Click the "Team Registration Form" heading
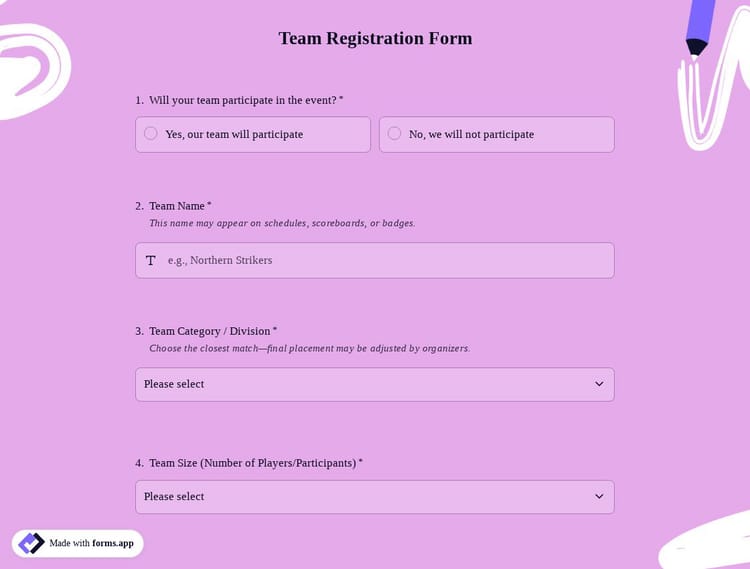Viewport: 750px width, 569px height. coord(375,38)
